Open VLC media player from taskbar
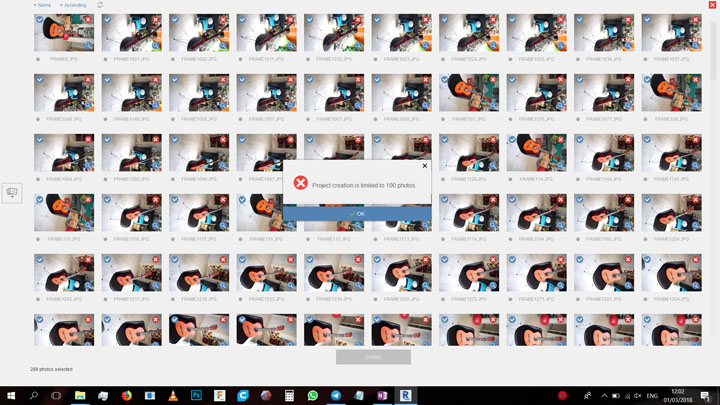This screenshot has height=405, width=720. pyautogui.click(x=173, y=395)
